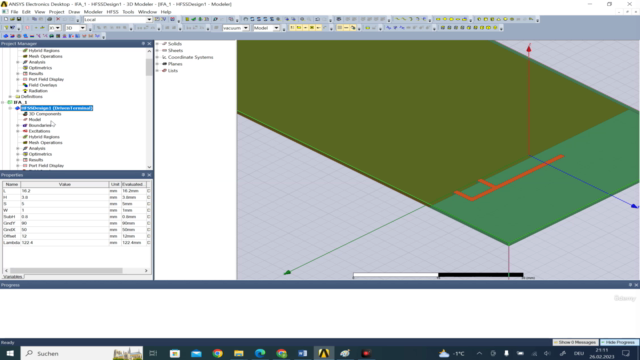Click the green checkmark Validate icon
This screenshot has width=640, height=360.
[193, 19]
